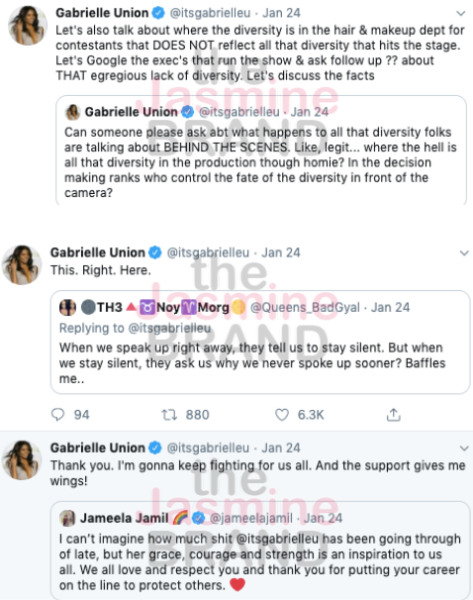
Task: Click Jameela Jamil's verified badge
Action: (198, 518)
